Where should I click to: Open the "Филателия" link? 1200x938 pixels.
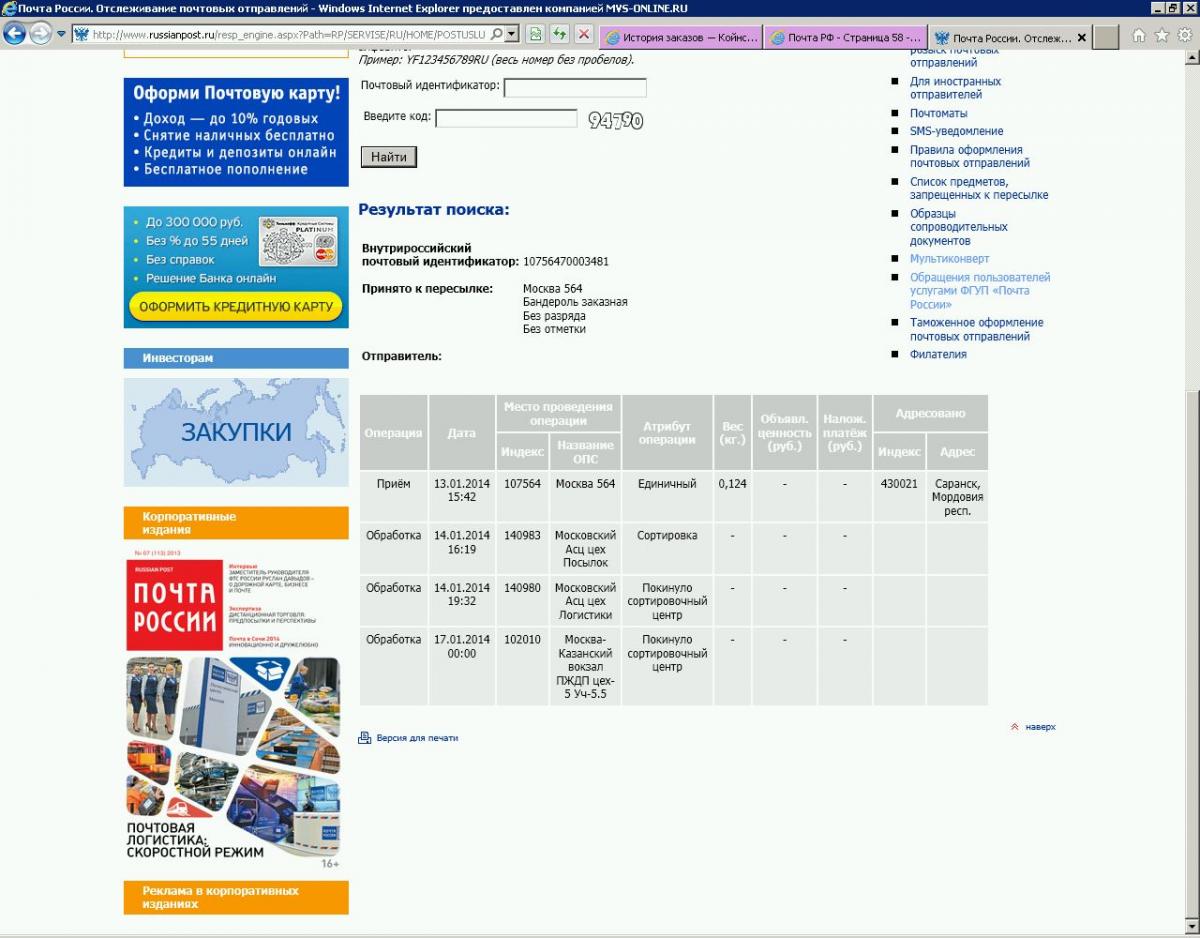(x=938, y=354)
